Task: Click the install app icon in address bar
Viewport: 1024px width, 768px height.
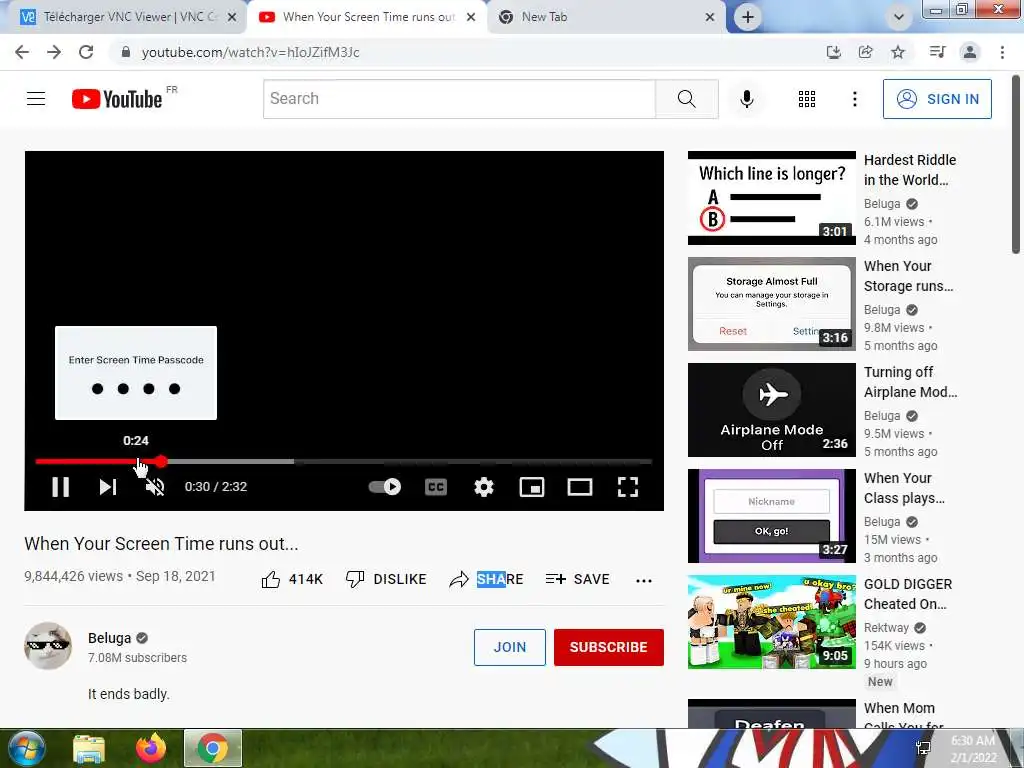Action: (x=833, y=52)
